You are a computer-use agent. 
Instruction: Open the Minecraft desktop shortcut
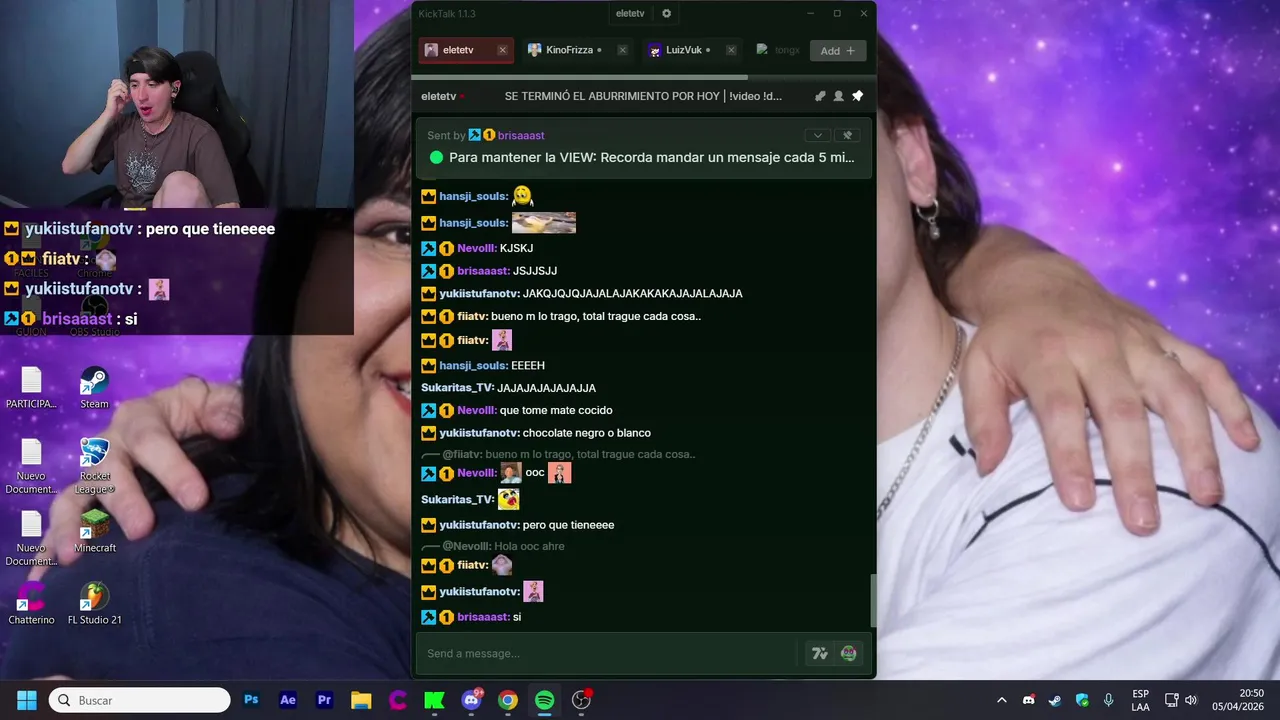point(95,532)
